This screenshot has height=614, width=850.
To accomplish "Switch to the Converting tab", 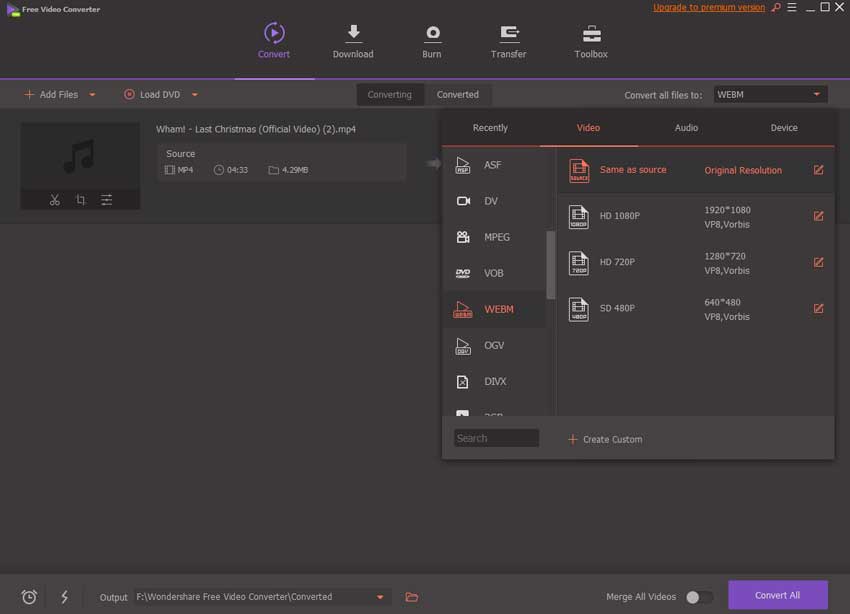I will click(390, 94).
